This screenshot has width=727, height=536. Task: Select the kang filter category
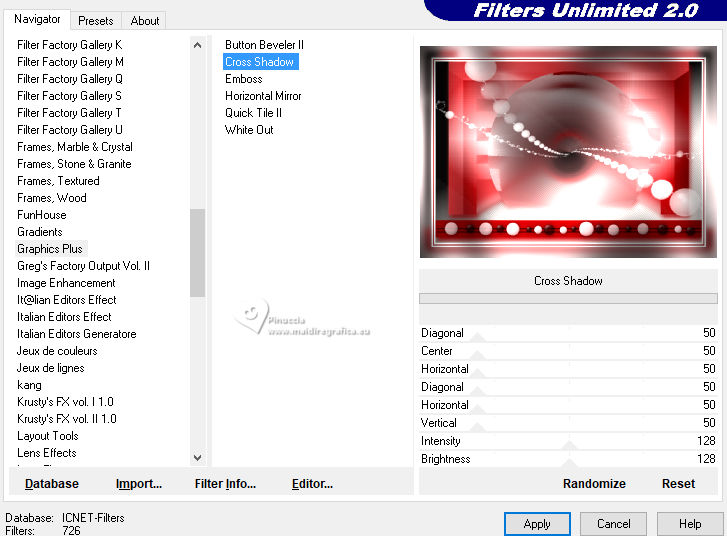29,385
